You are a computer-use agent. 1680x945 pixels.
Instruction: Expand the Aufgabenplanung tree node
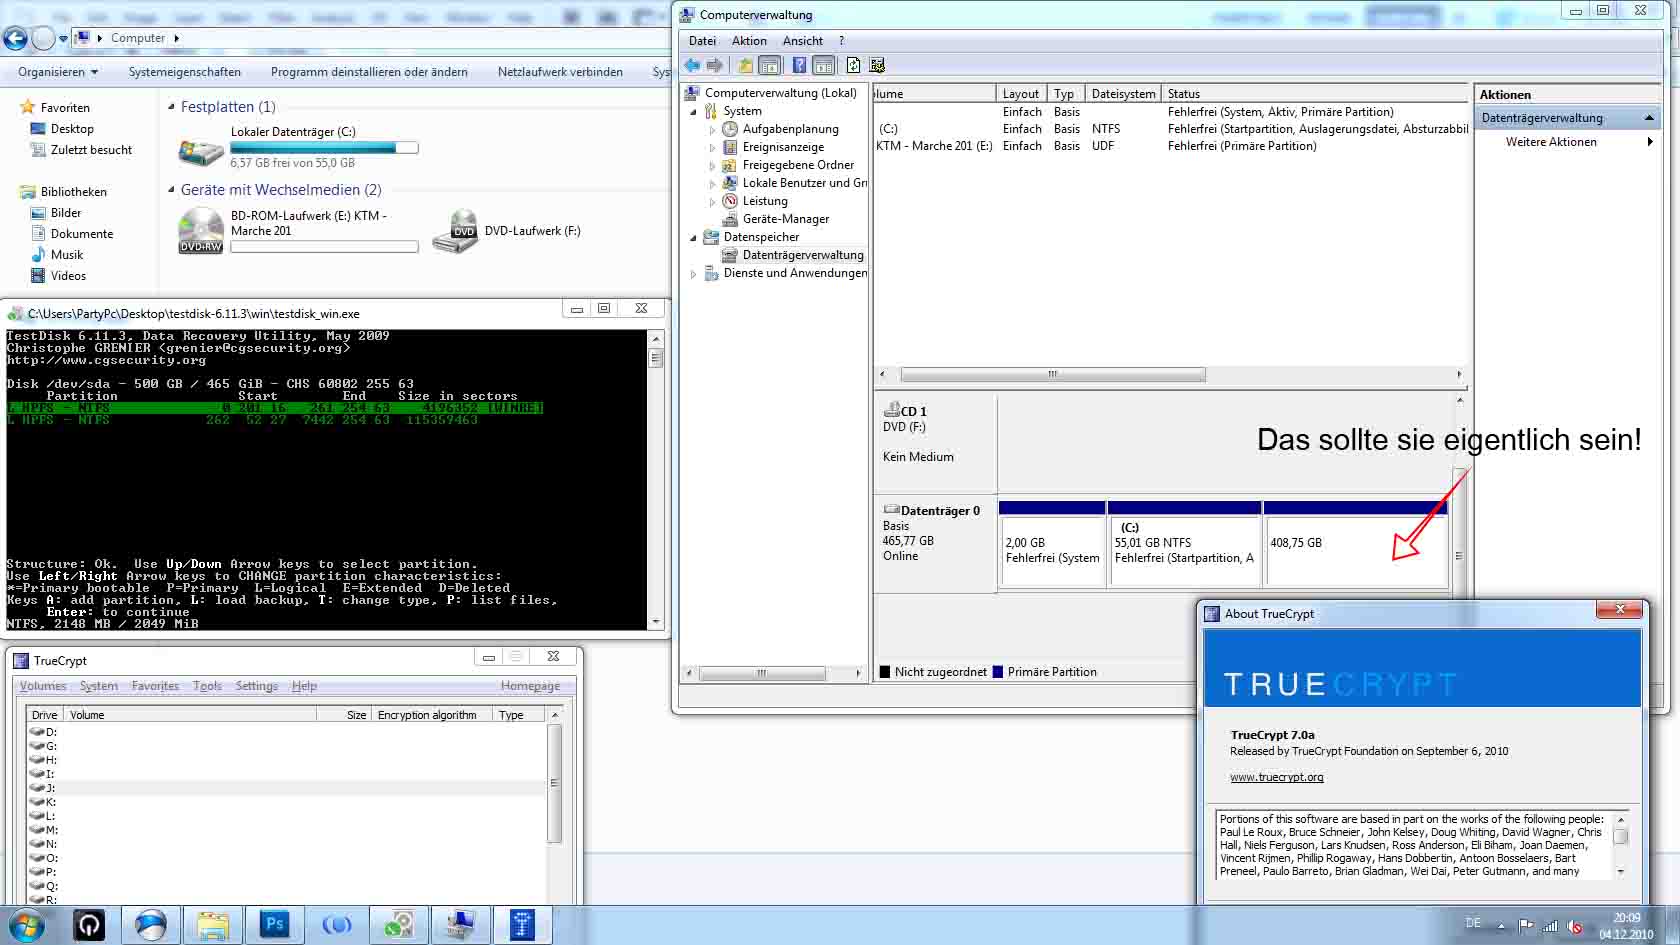click(x=712, y=130)
